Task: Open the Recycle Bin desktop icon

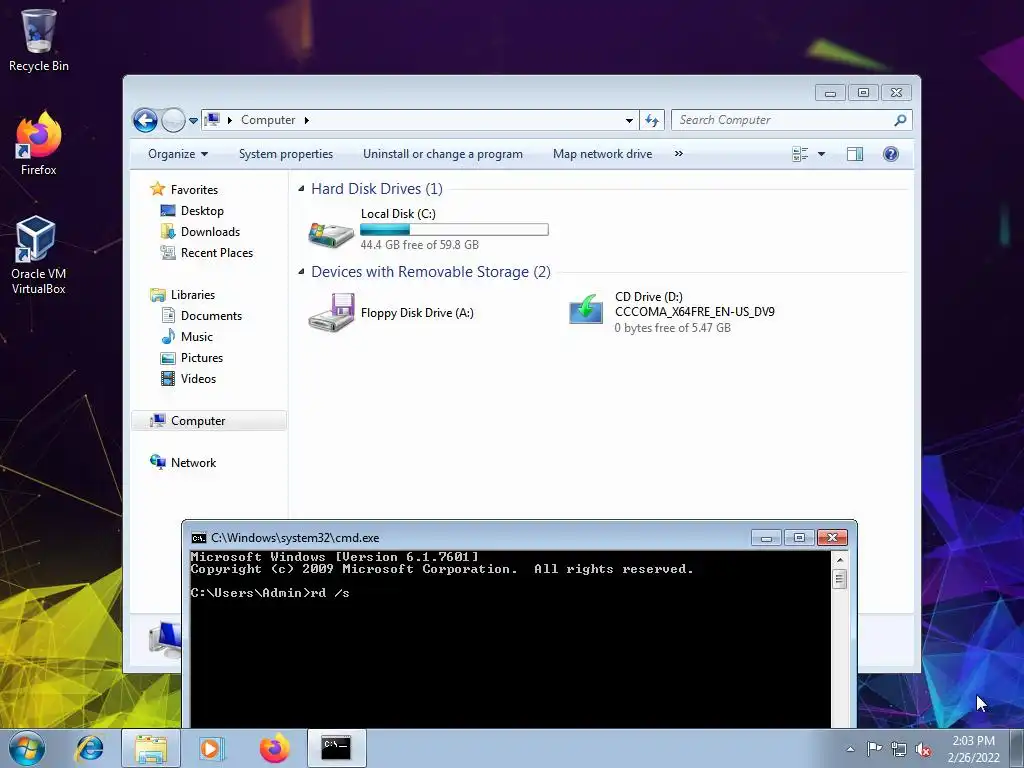Action: click(39, 39)
